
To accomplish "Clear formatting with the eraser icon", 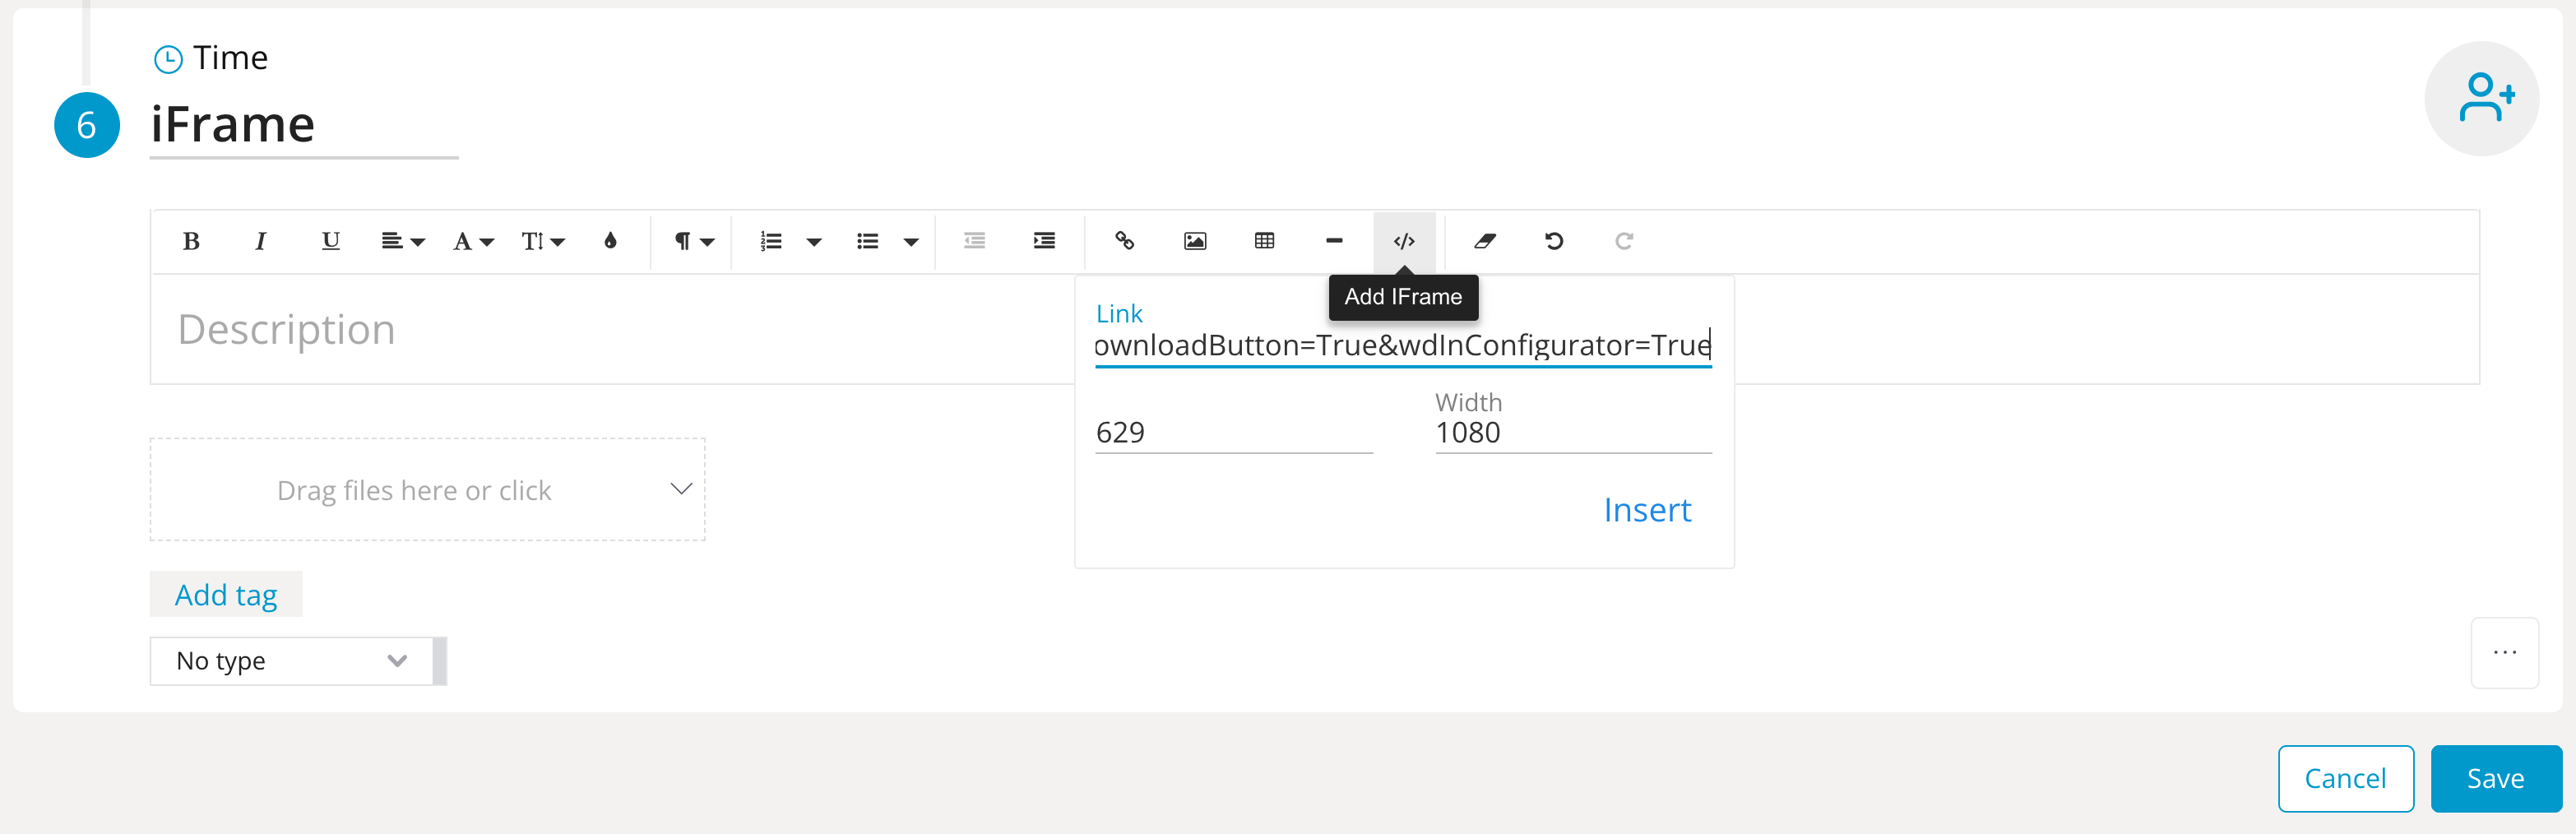I will coord(1484,241).
